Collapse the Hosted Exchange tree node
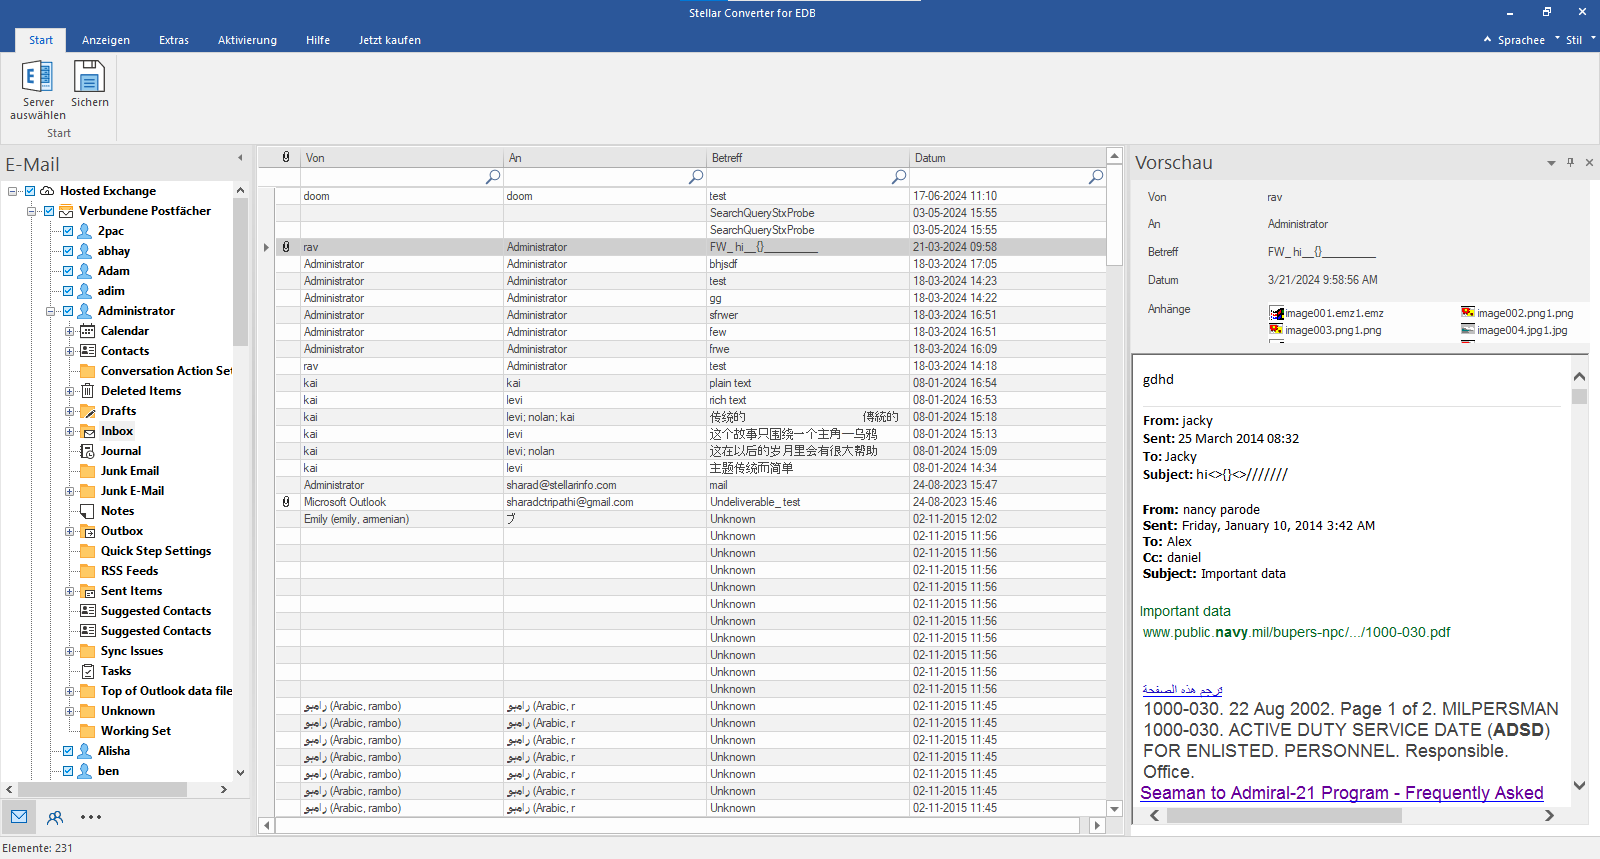1600x859 pixels. 13,191
